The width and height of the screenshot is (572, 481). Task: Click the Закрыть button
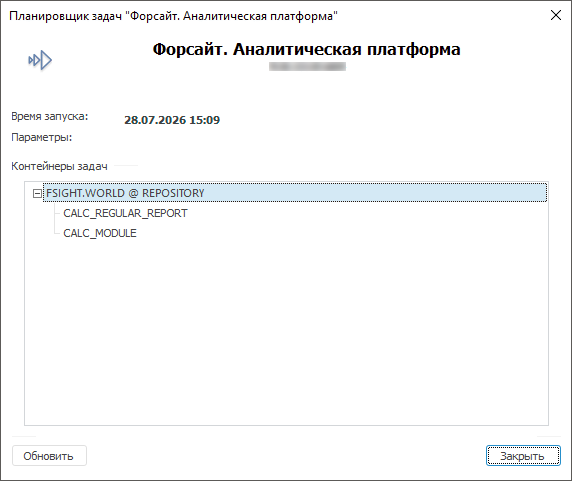[x=523, y=455]
